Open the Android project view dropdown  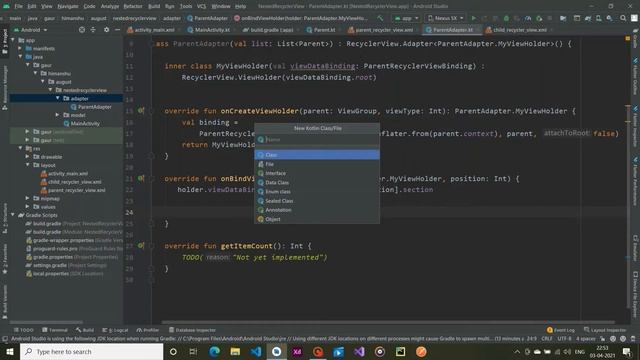31,30
